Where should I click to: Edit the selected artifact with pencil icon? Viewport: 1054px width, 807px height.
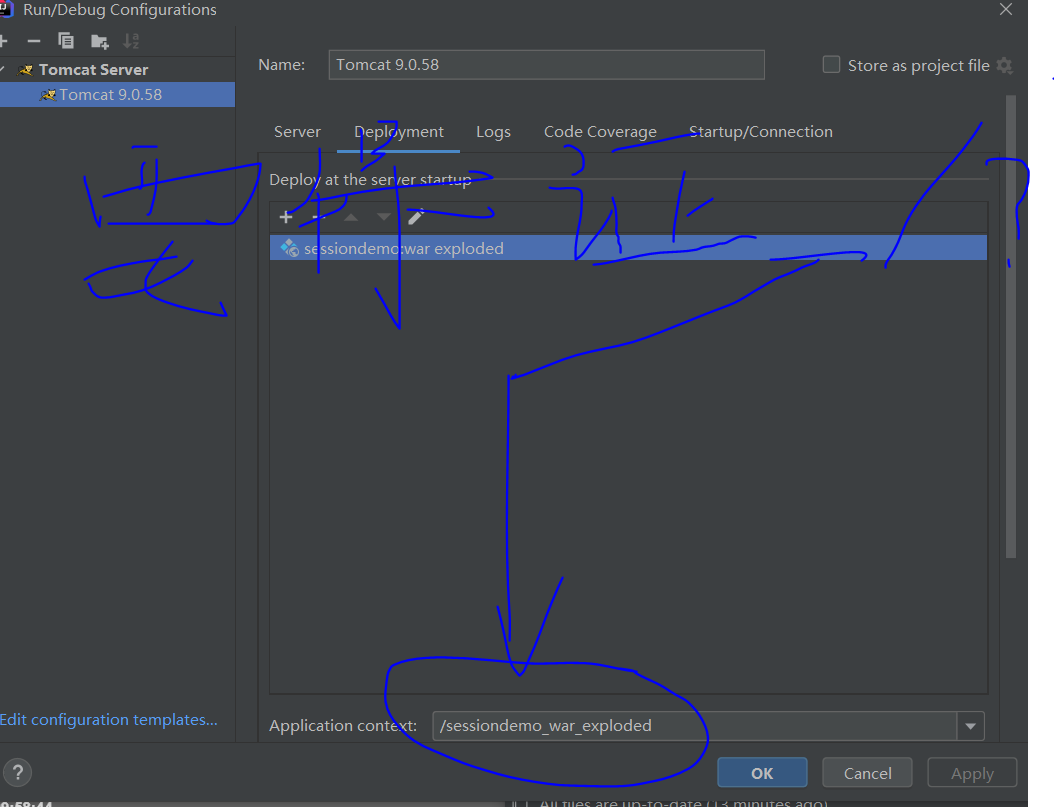[x=416, y=216]
